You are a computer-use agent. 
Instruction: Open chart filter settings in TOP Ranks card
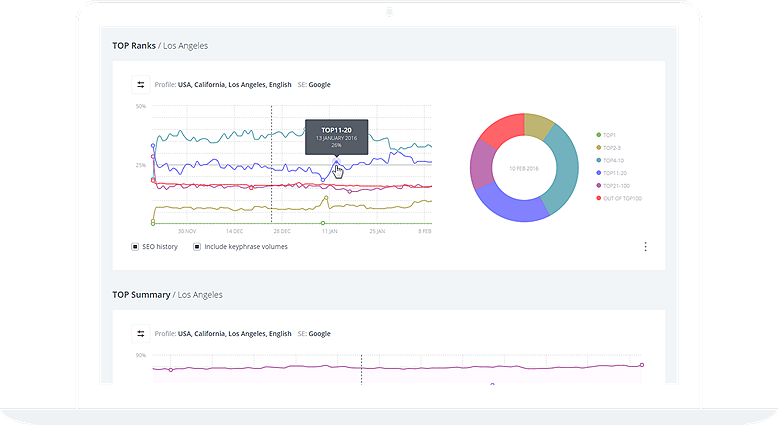click(140, 85)
